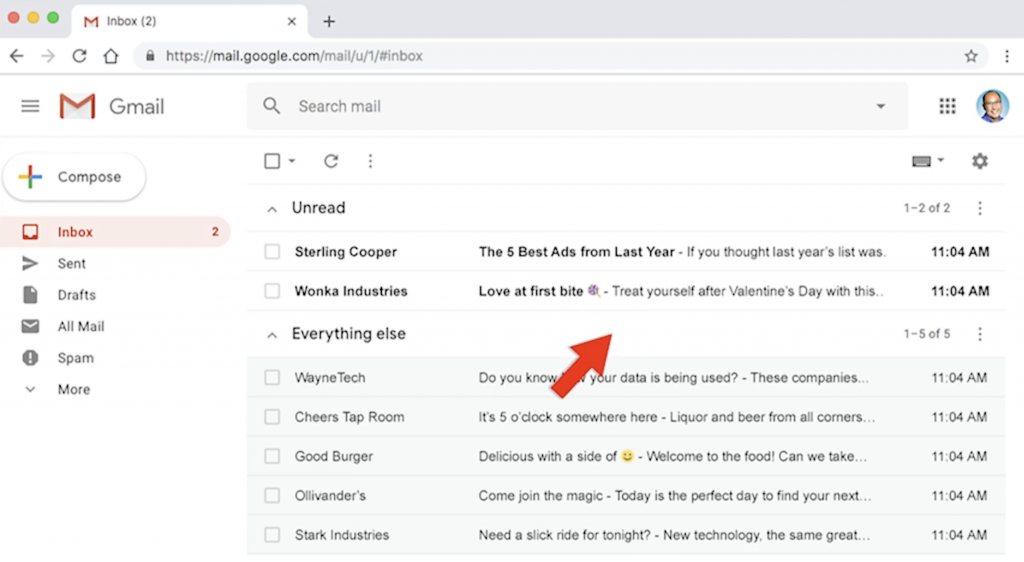Click the Search mail field
This screenshot has height=562, width=1024.
point(577,106)
